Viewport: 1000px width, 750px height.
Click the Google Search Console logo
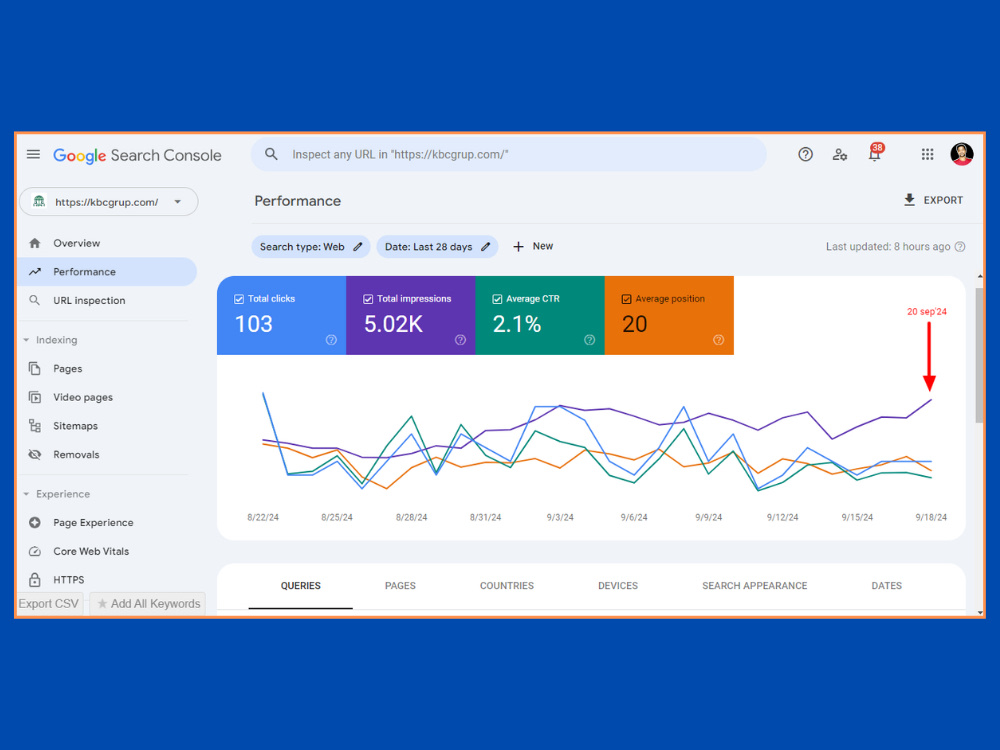[x=137, y=155]
